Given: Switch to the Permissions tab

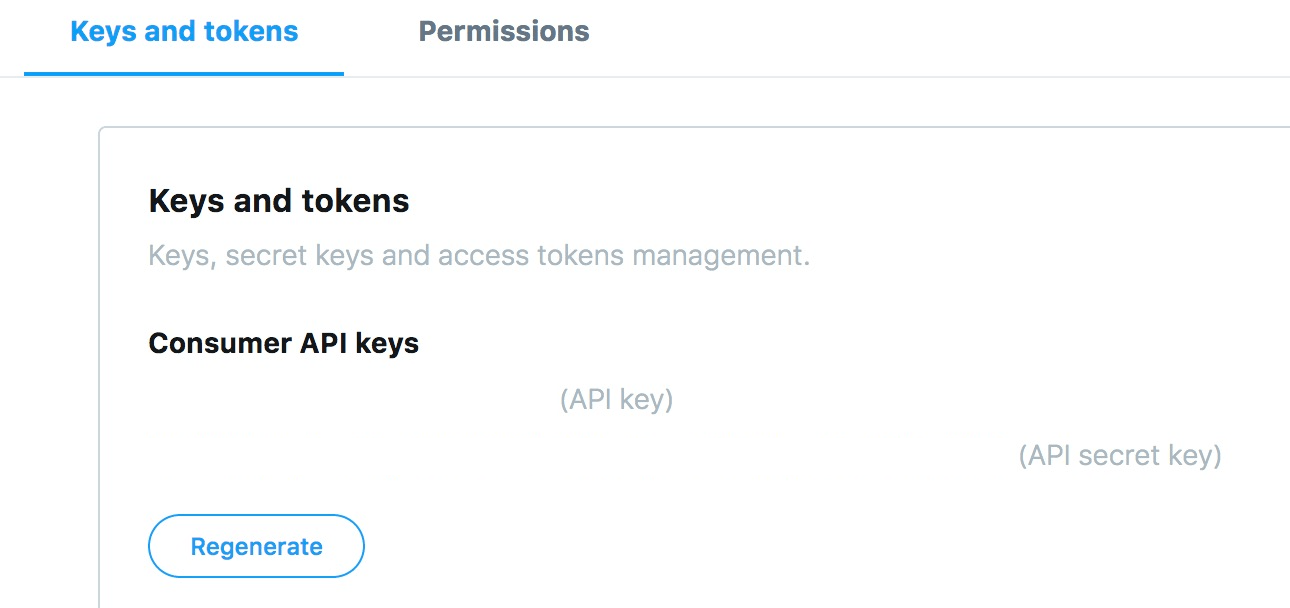Looking at the screenshot, I should pos(503,32).
